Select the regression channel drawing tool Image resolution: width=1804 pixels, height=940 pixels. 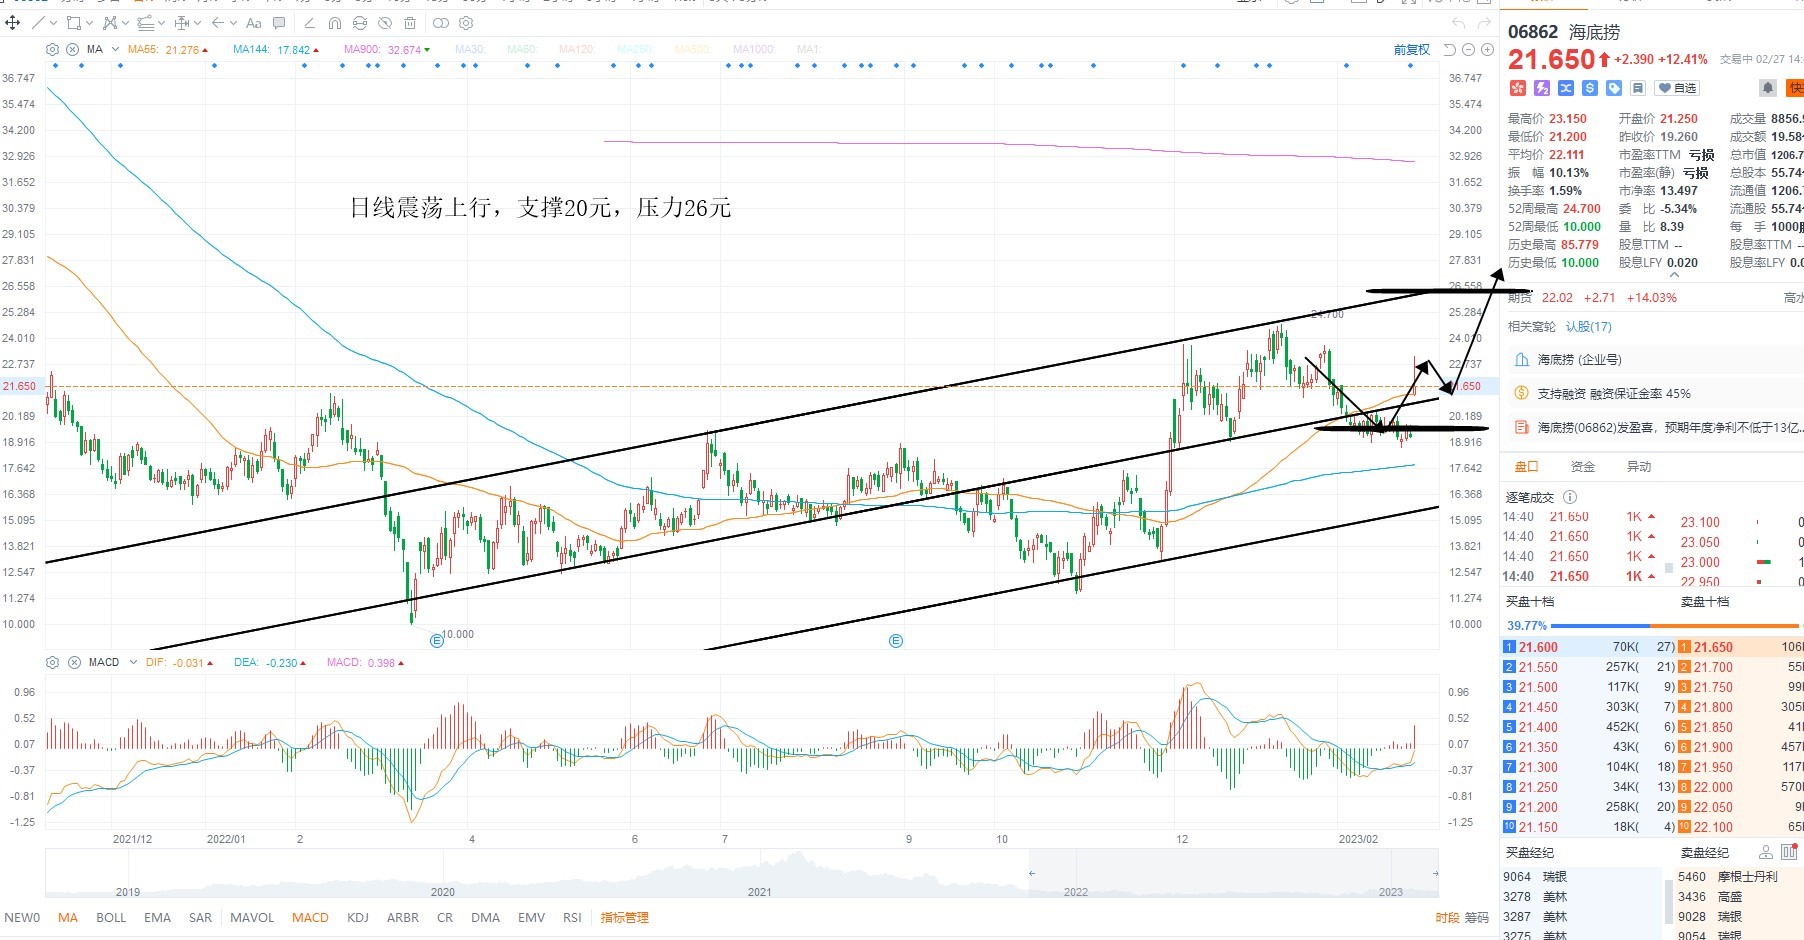(x=145, y=22)
